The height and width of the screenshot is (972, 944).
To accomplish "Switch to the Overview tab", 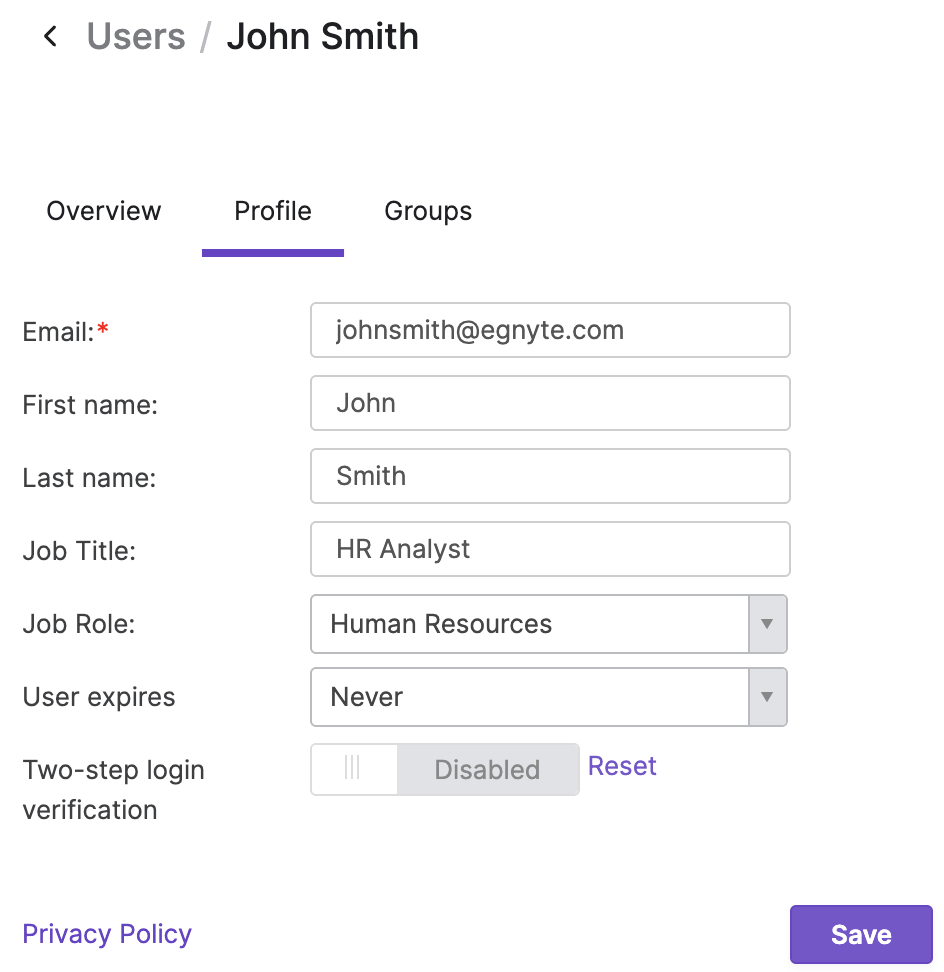I will 103,211.
